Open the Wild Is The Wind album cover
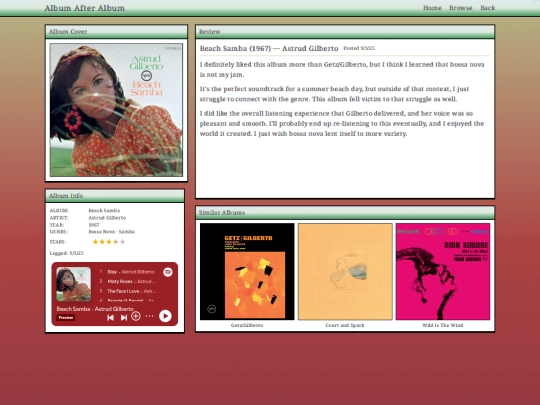 [x=443, y=271]
